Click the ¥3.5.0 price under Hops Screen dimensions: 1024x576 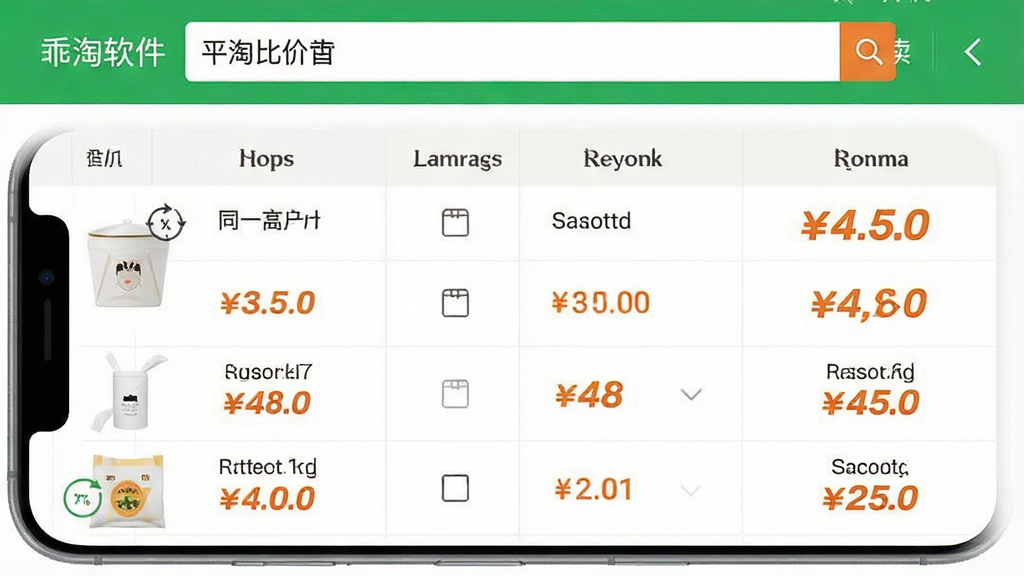pyautogui.click(x=268, y=303)
